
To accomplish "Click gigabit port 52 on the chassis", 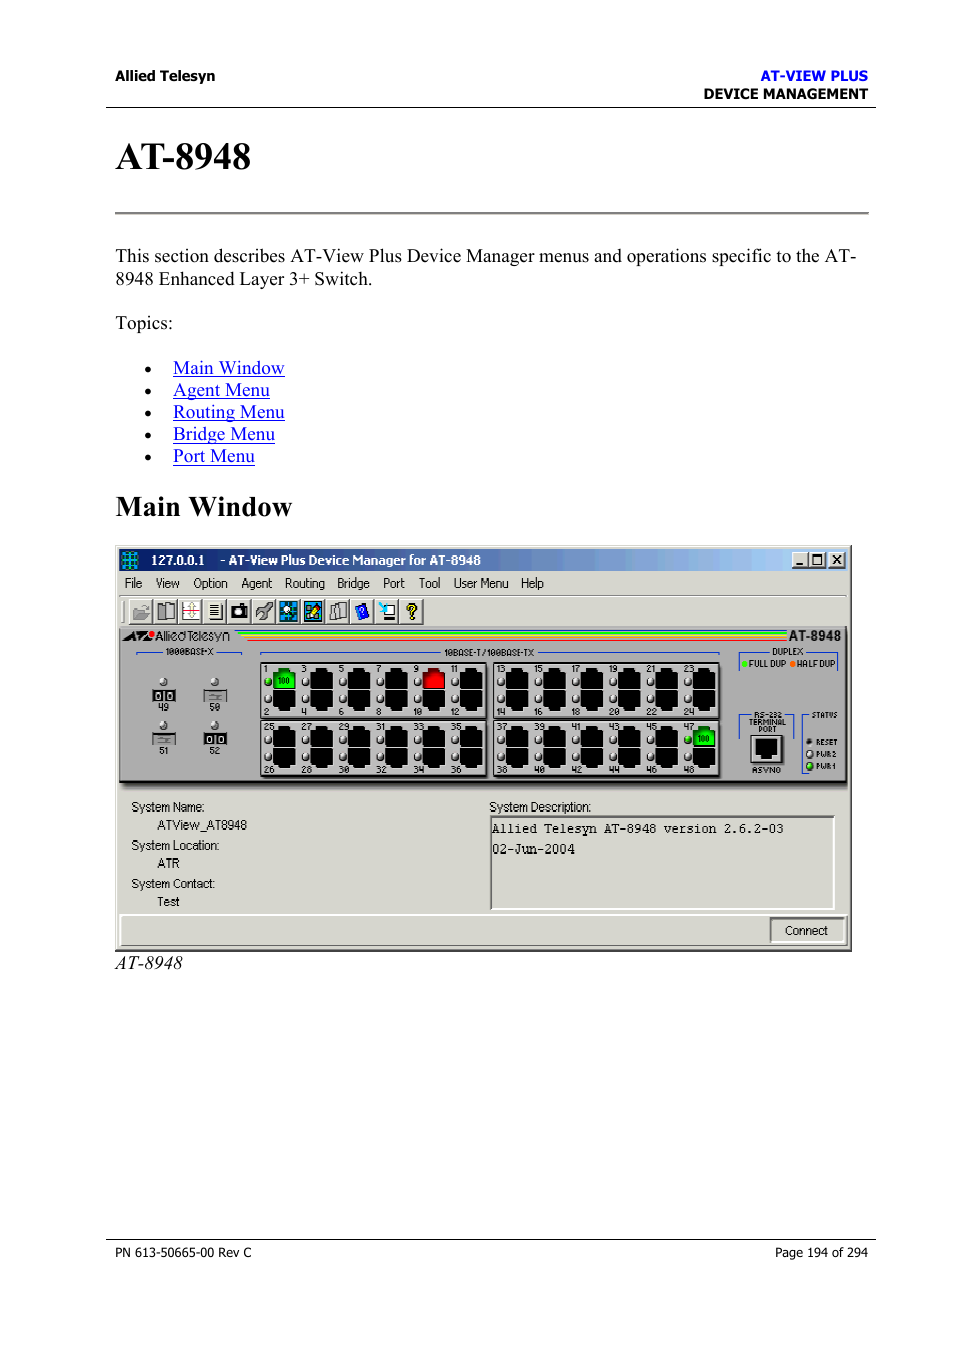I will point(215,739).
